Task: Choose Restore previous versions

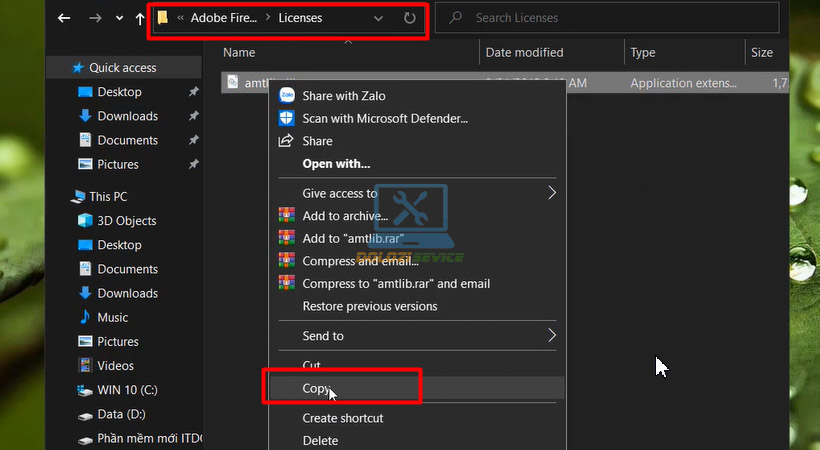Action: tap(369, 307)
